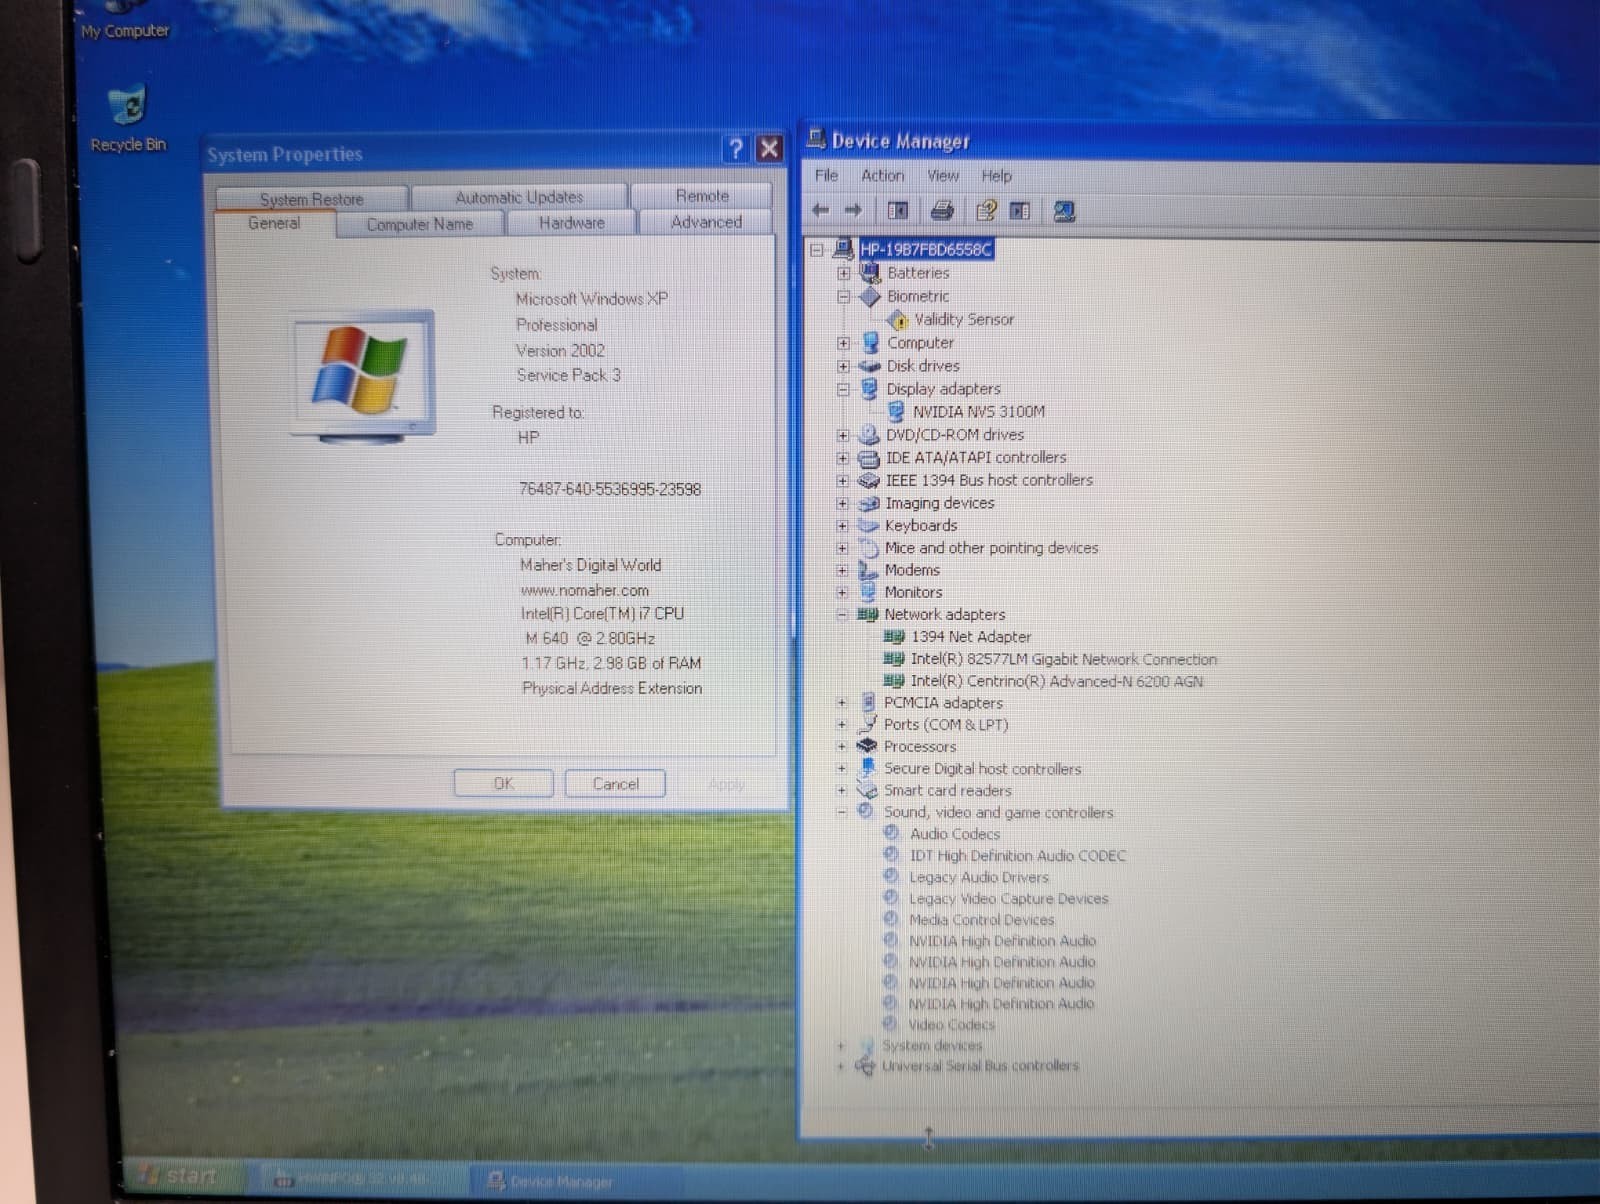Select the NVIDIA NVS 3100M display adapter
The image size is (1600, 1204).
click(x=978, y=411)
